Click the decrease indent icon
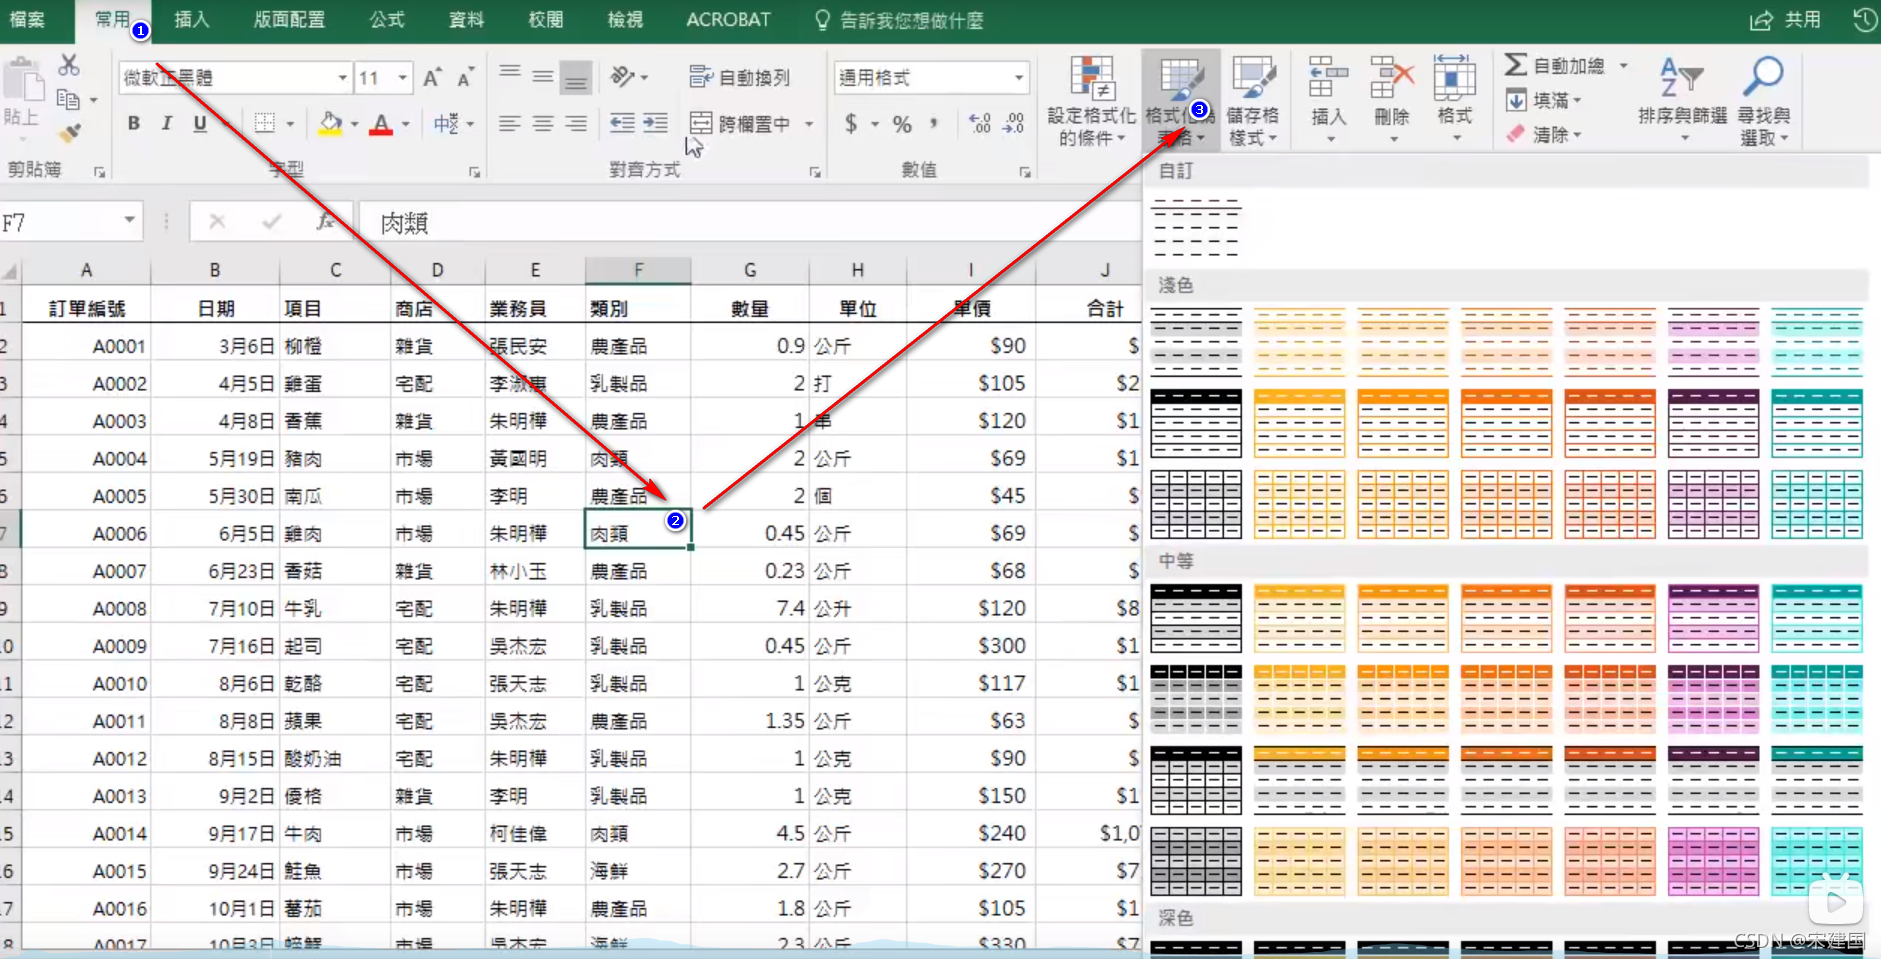Viewport: 1881px width, 959px height. tap(622, 123)
